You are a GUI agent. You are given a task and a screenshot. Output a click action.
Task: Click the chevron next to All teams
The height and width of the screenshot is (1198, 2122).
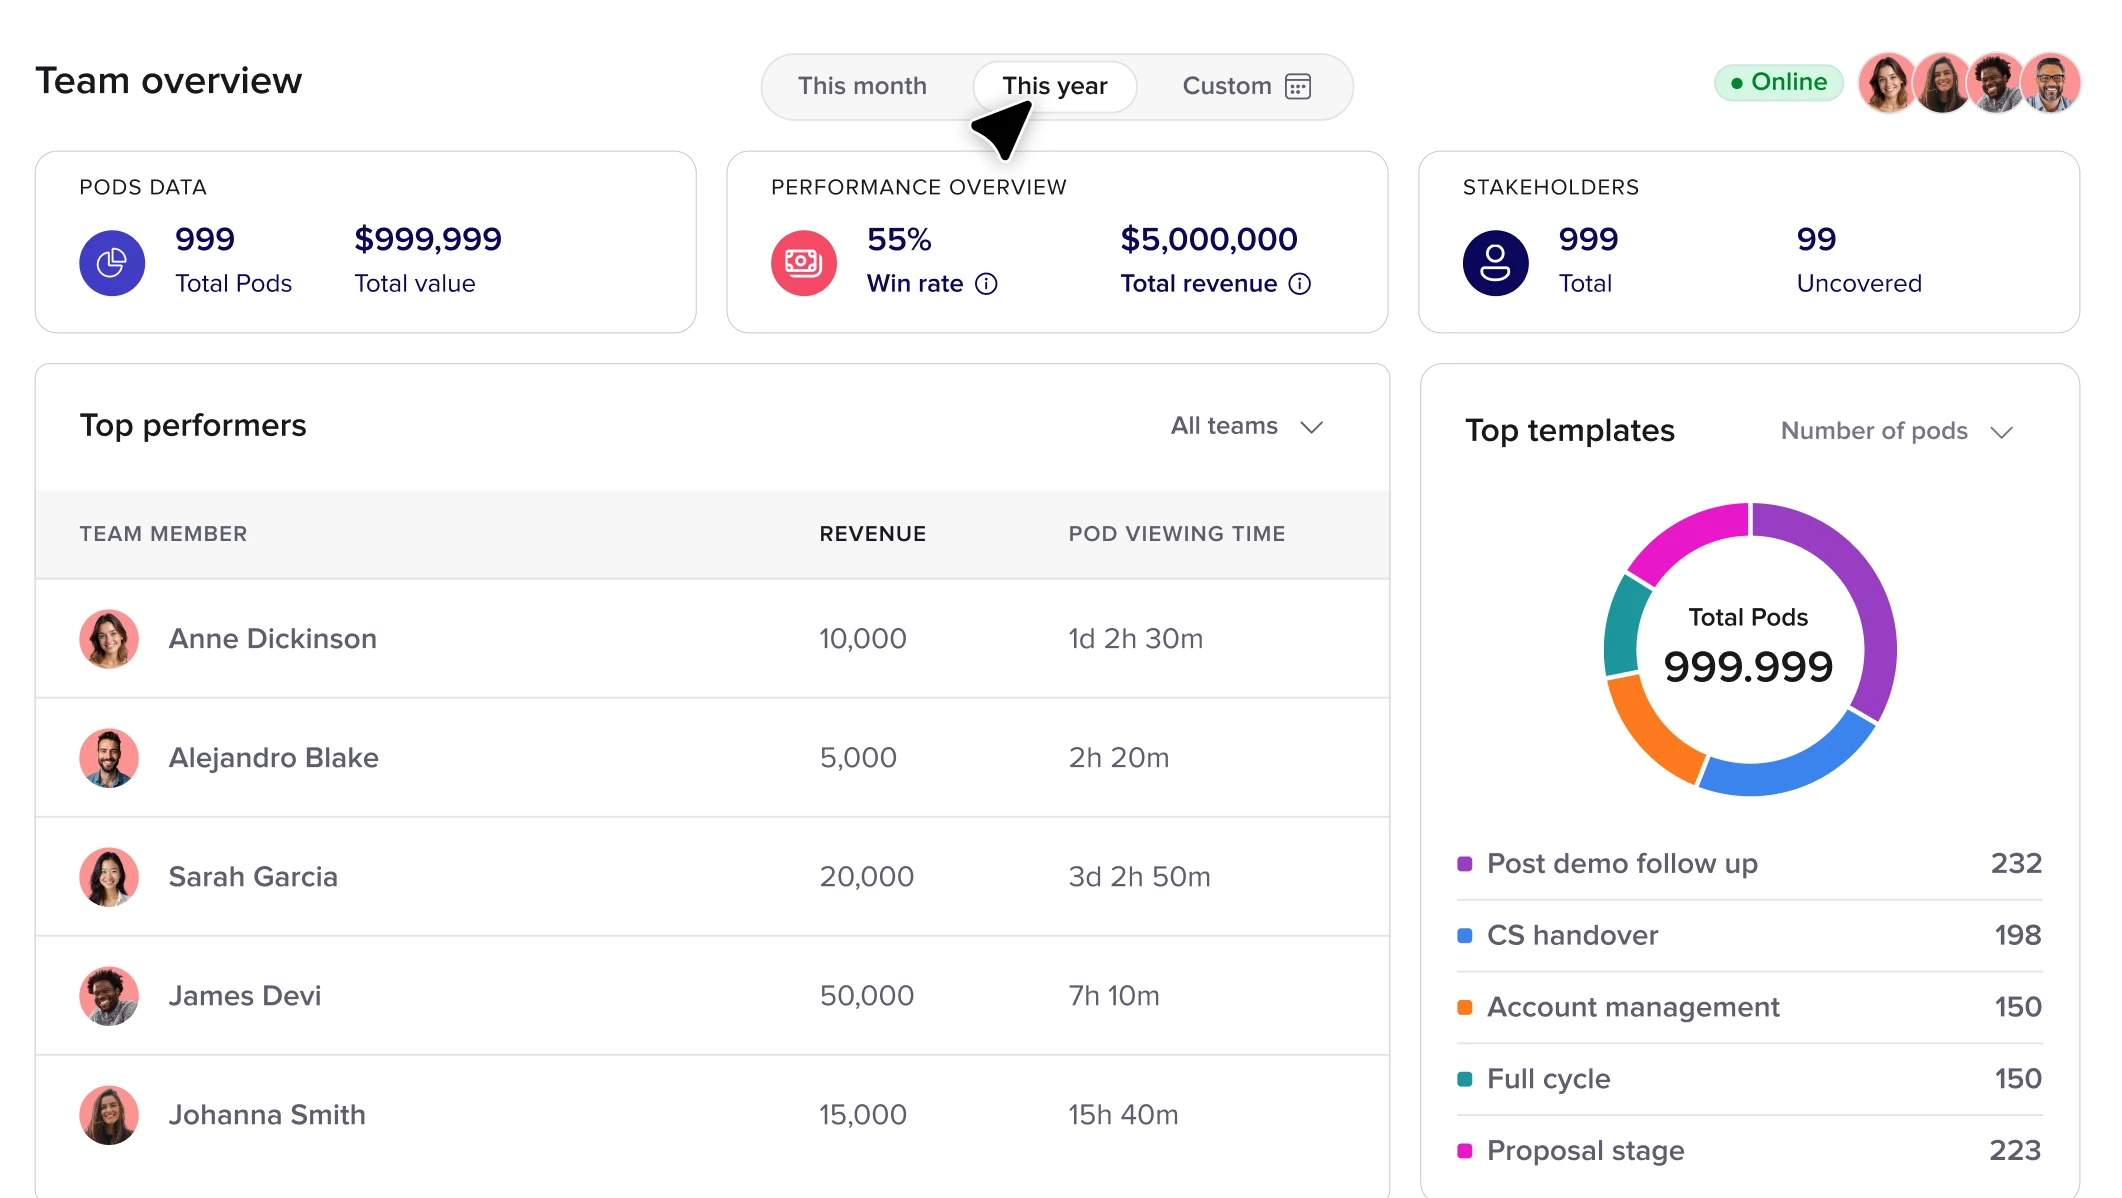(1311, 427)
